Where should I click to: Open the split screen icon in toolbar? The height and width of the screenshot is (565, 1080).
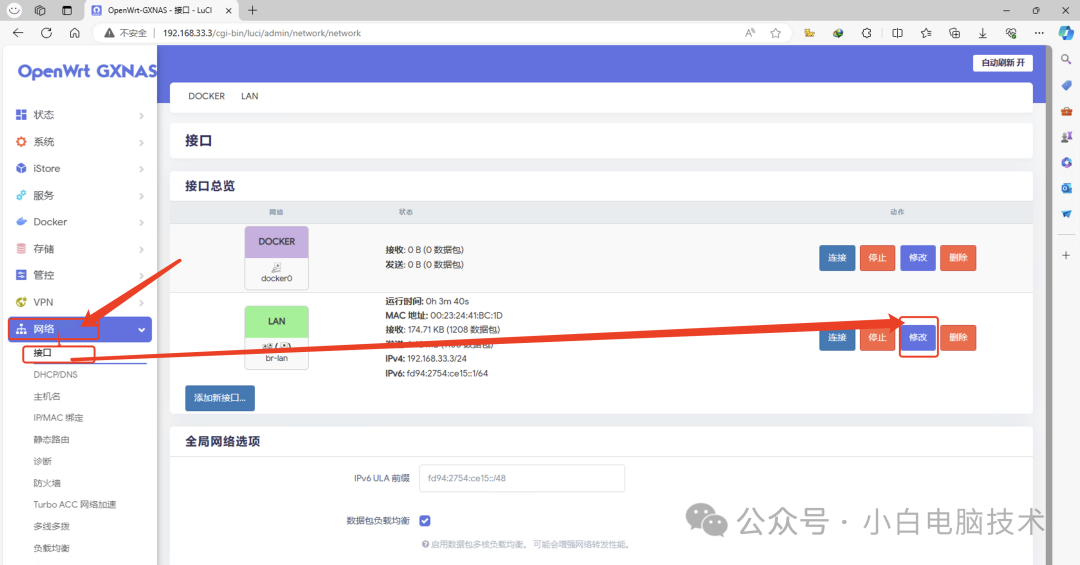(897, 32)
